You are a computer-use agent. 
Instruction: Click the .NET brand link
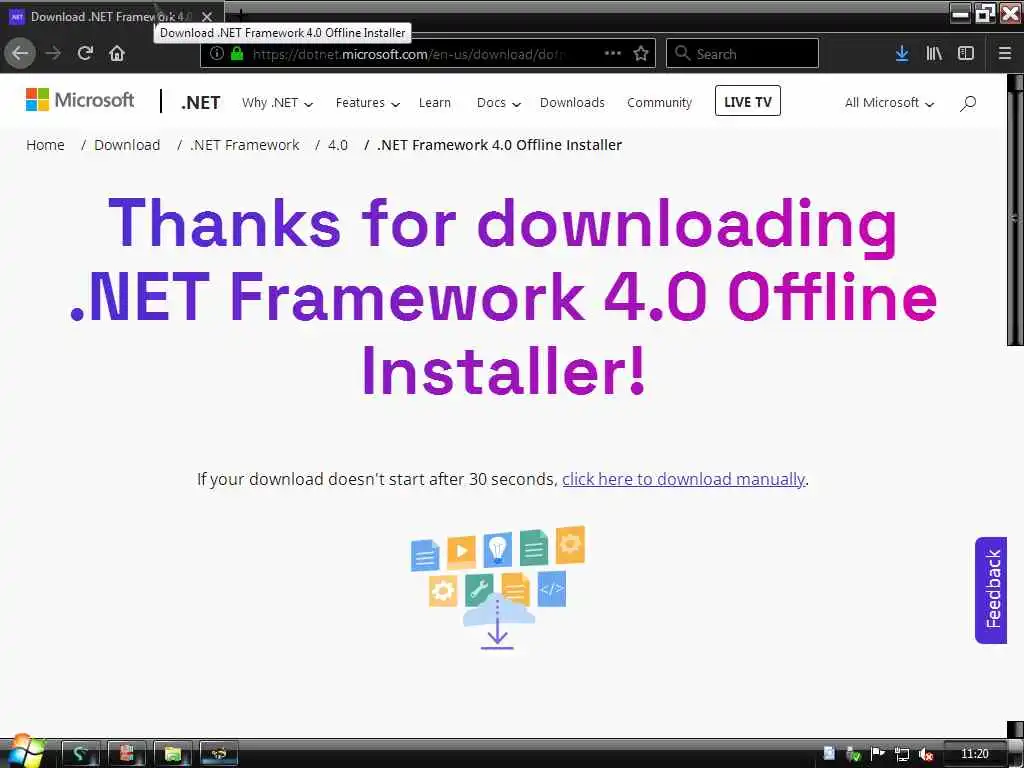click(x=200, y=103)
